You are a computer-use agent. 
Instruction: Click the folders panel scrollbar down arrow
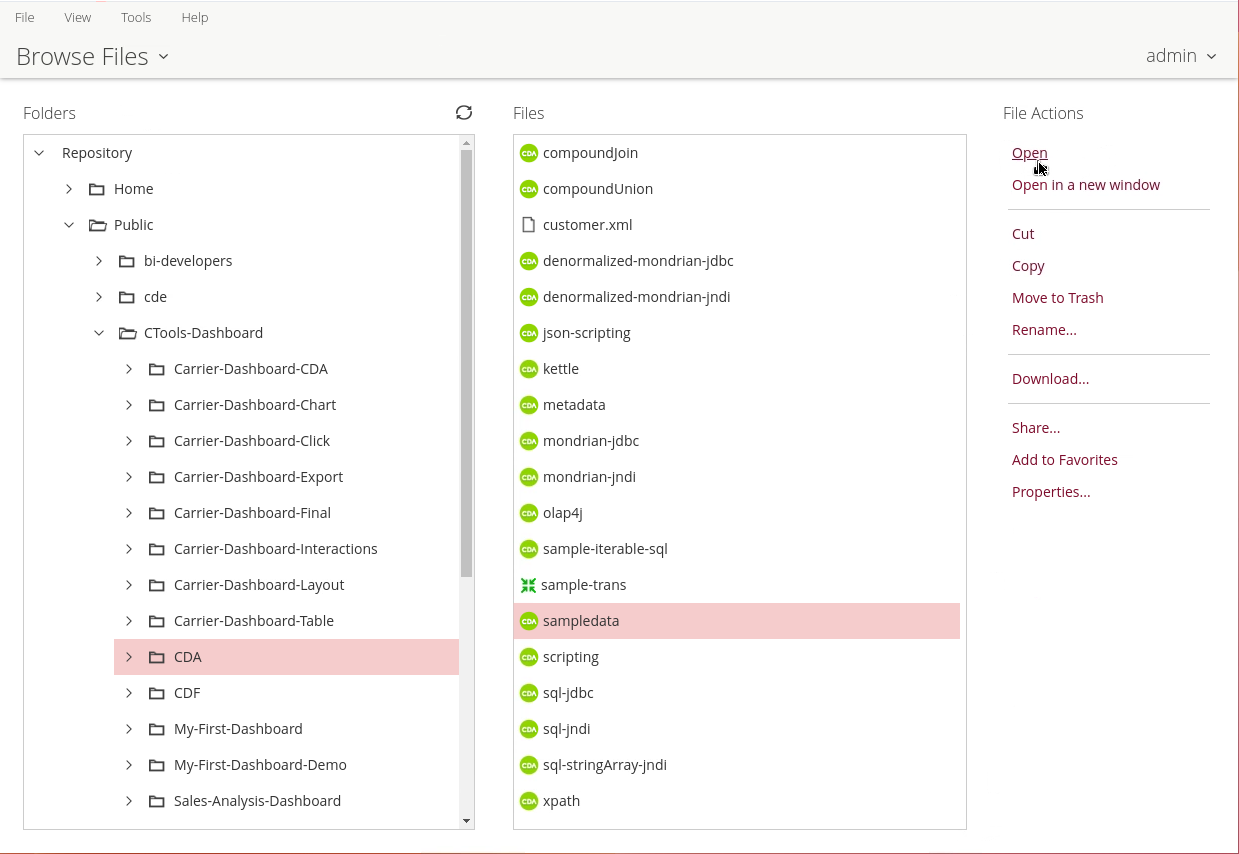pos(466,821)
